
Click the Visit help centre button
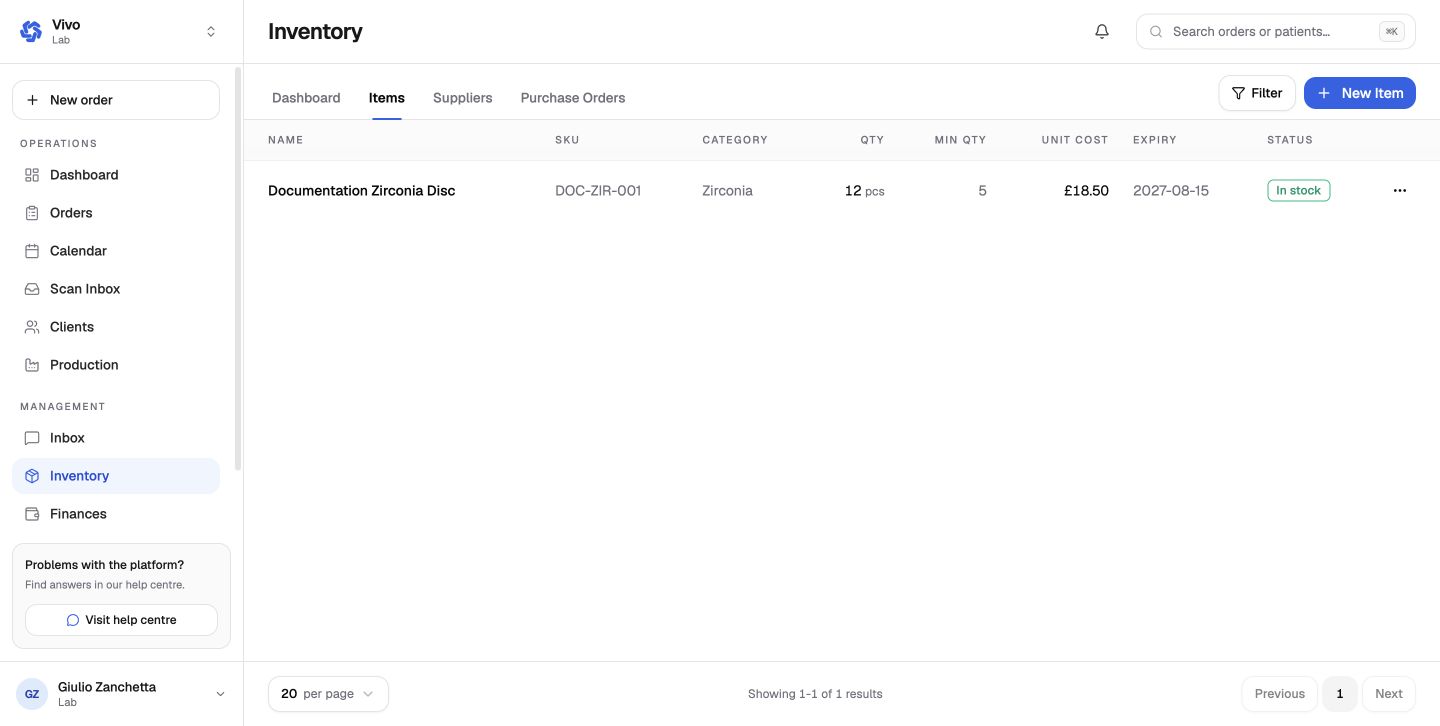(x=121, y=620)
